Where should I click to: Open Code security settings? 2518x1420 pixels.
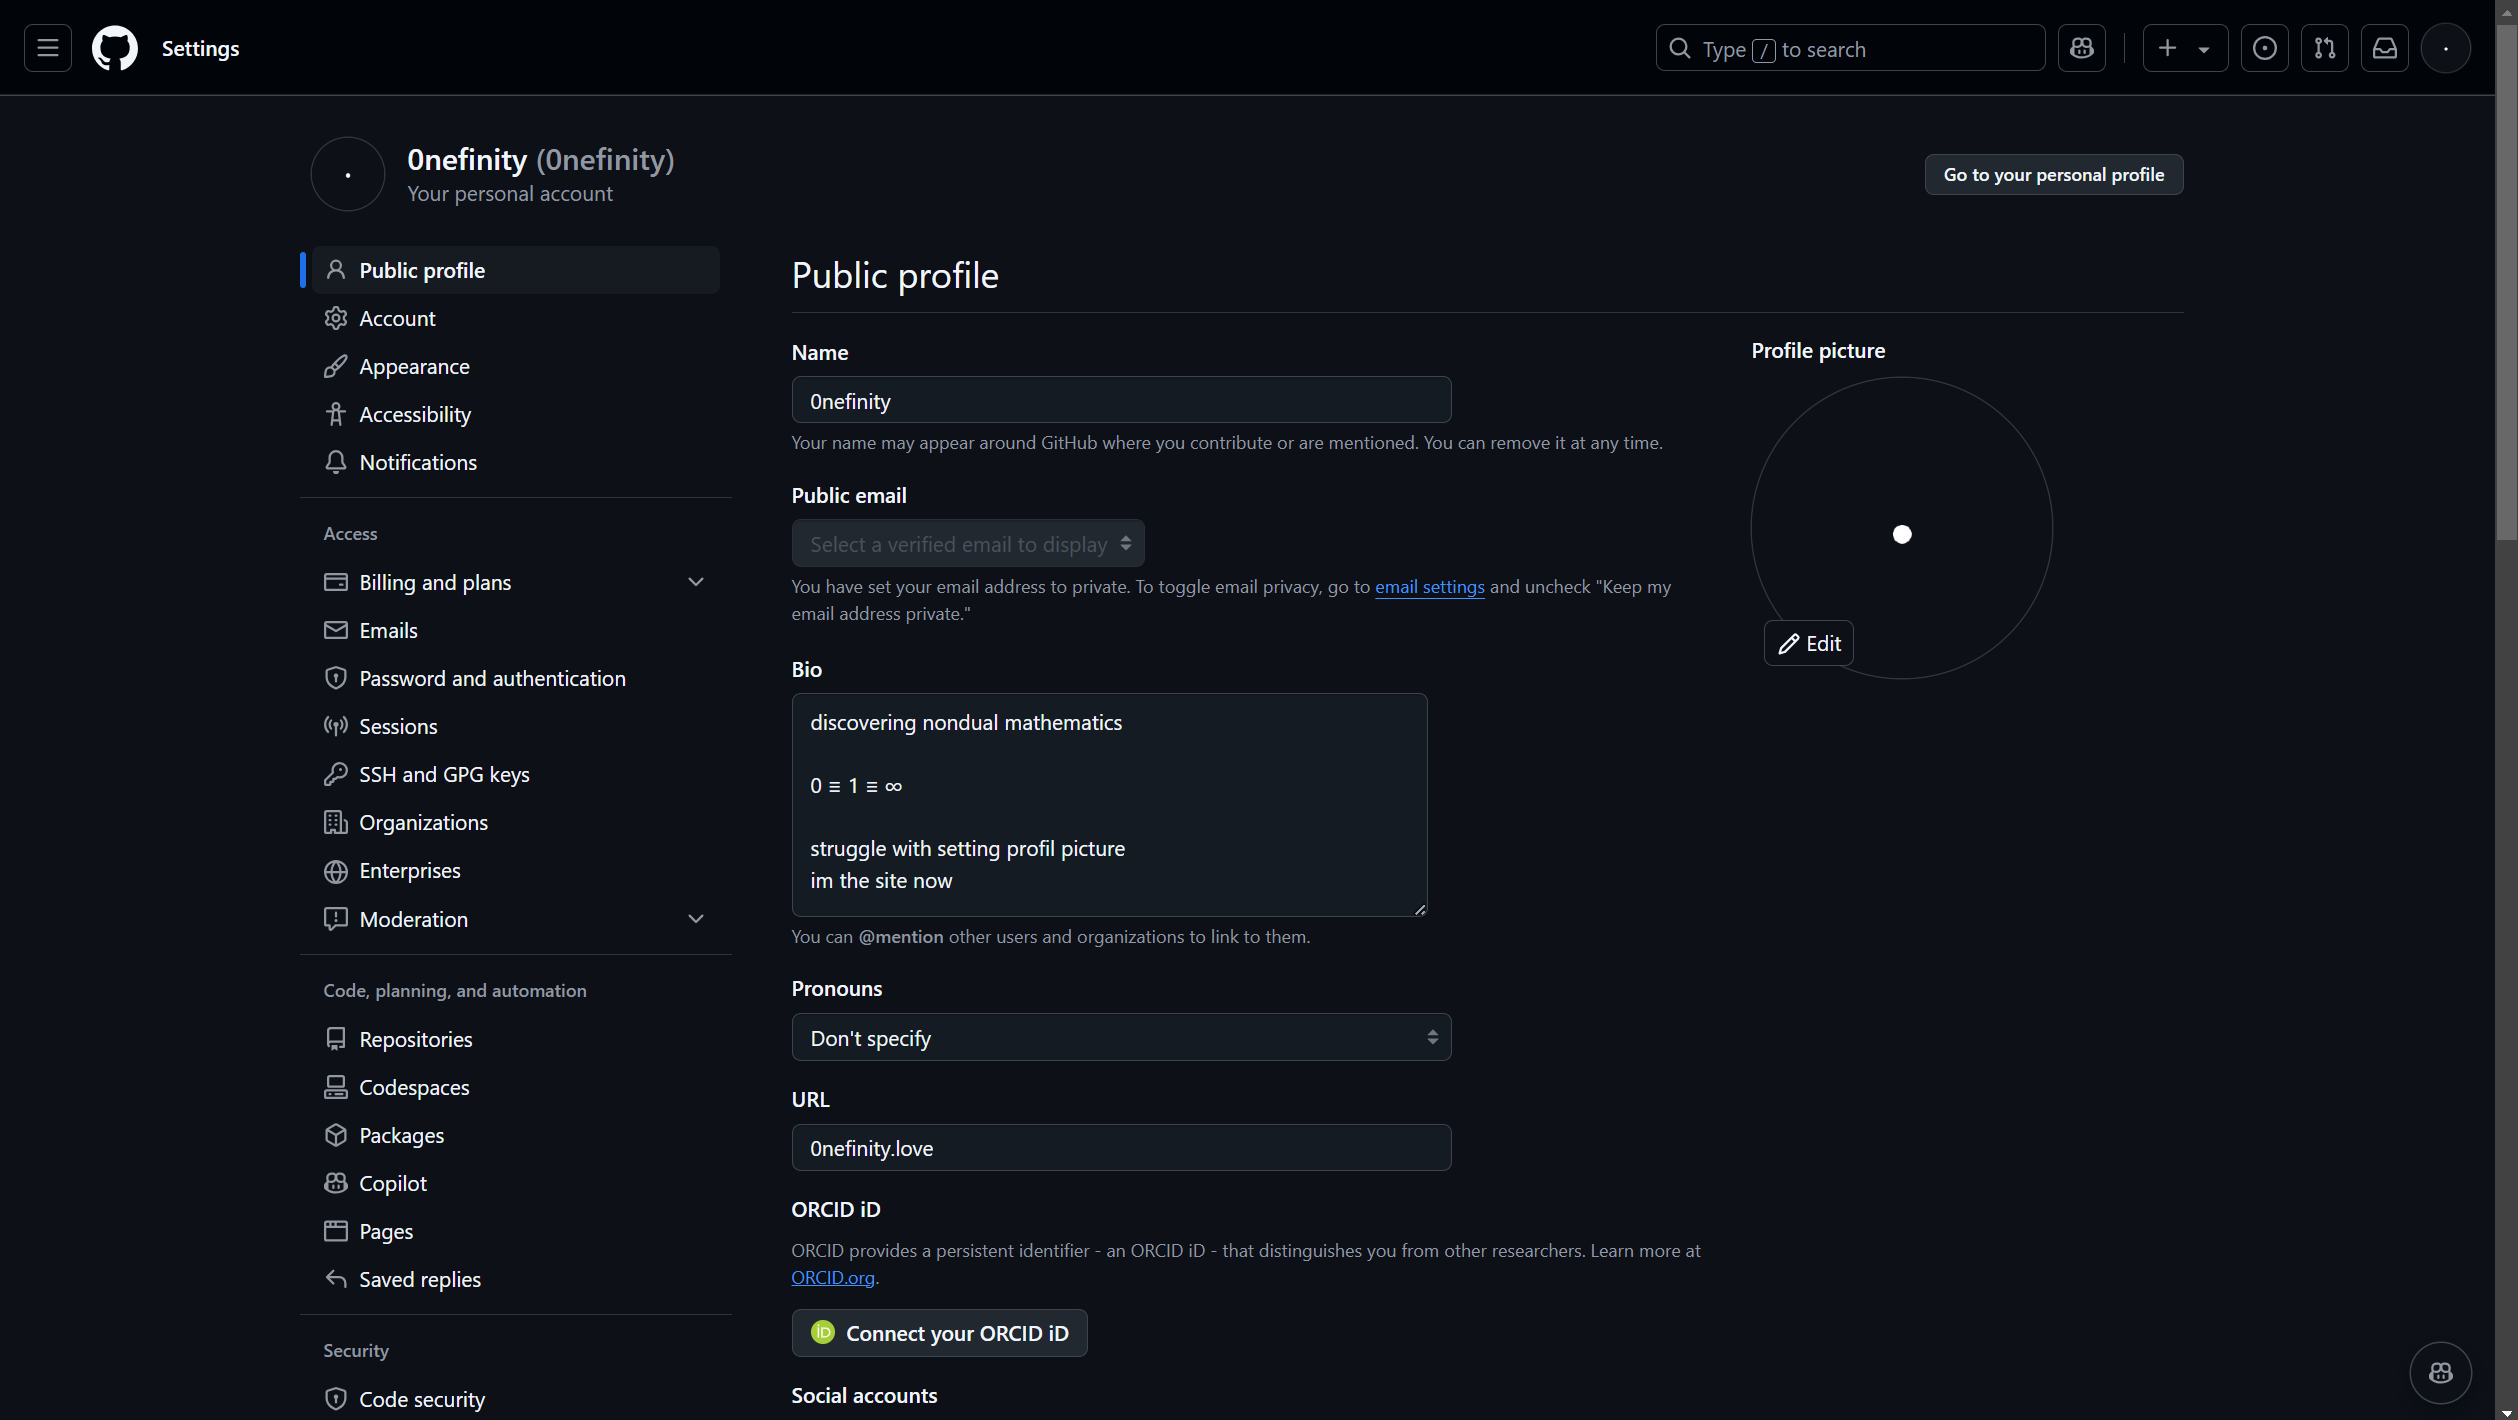(x=516, y=1399)
